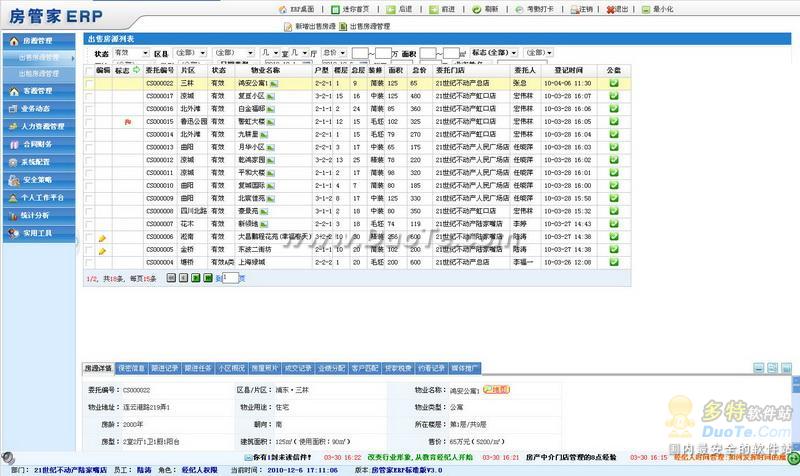Minimize the detail panel with first panel icon
Screen dimensions: 800x476
(x=759, y=369)
